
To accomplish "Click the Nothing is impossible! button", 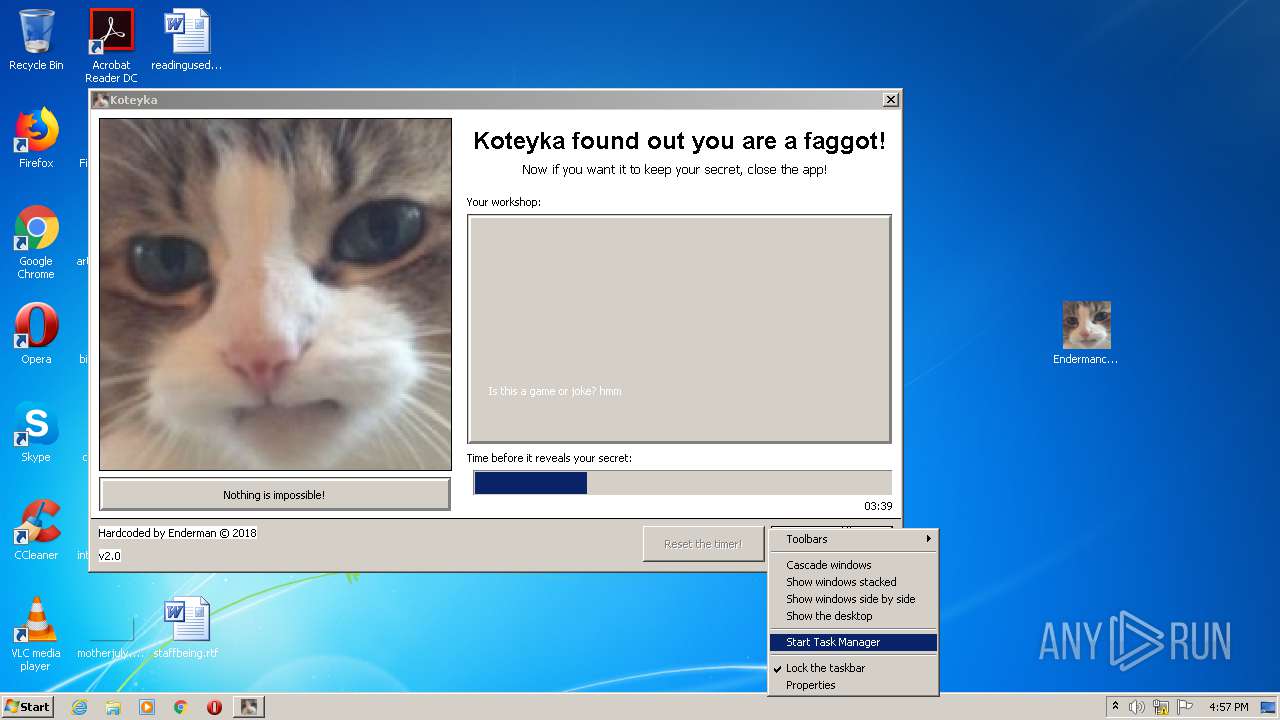I will 274,494.
